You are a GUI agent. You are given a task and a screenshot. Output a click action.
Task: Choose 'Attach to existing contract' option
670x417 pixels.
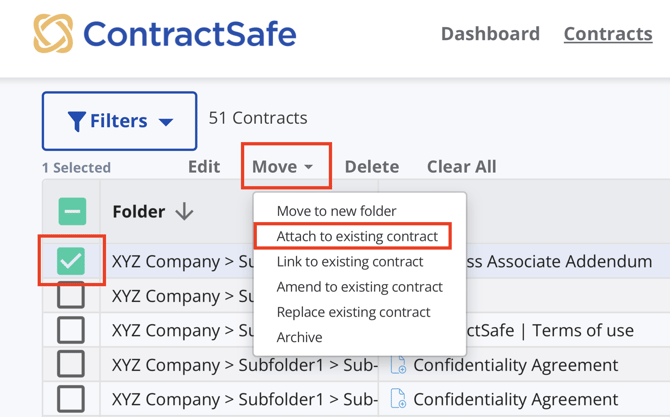point(357,237)
